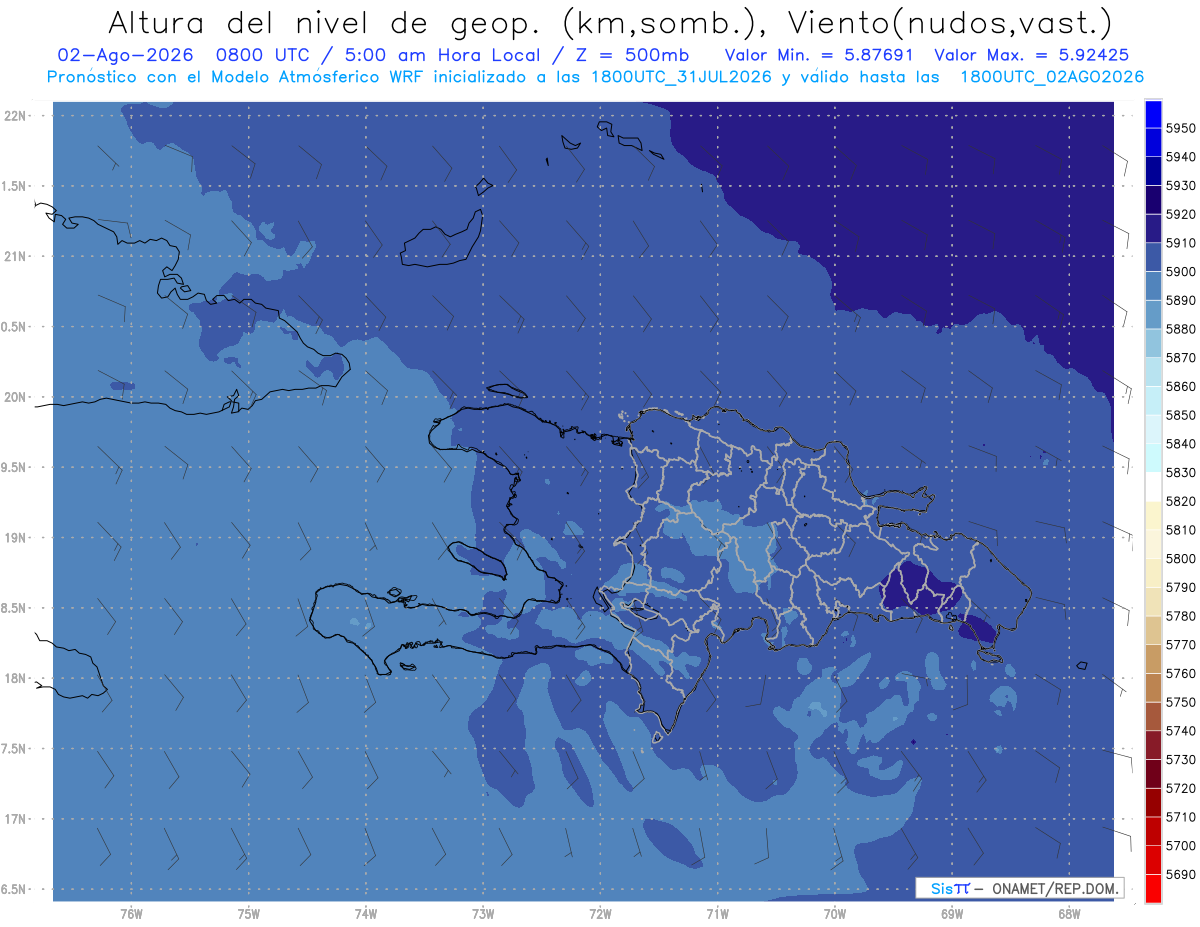Click the '5690' colorbar label
This screenshot has height=927, width=1200.
pos(1180,874)
